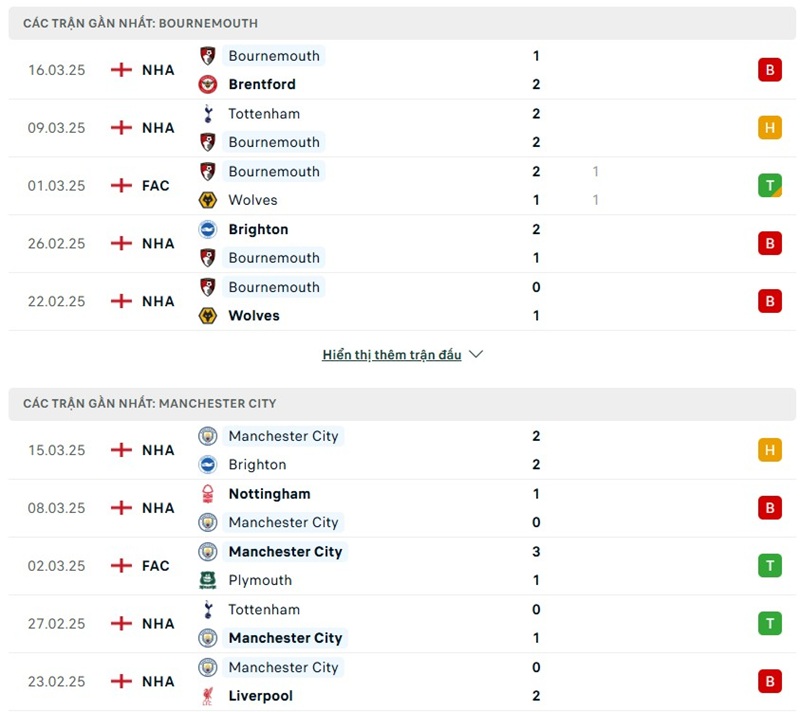Click red B result badge for Brentford match
Viewport: 800px width, 712px height.
coord(769,70)
